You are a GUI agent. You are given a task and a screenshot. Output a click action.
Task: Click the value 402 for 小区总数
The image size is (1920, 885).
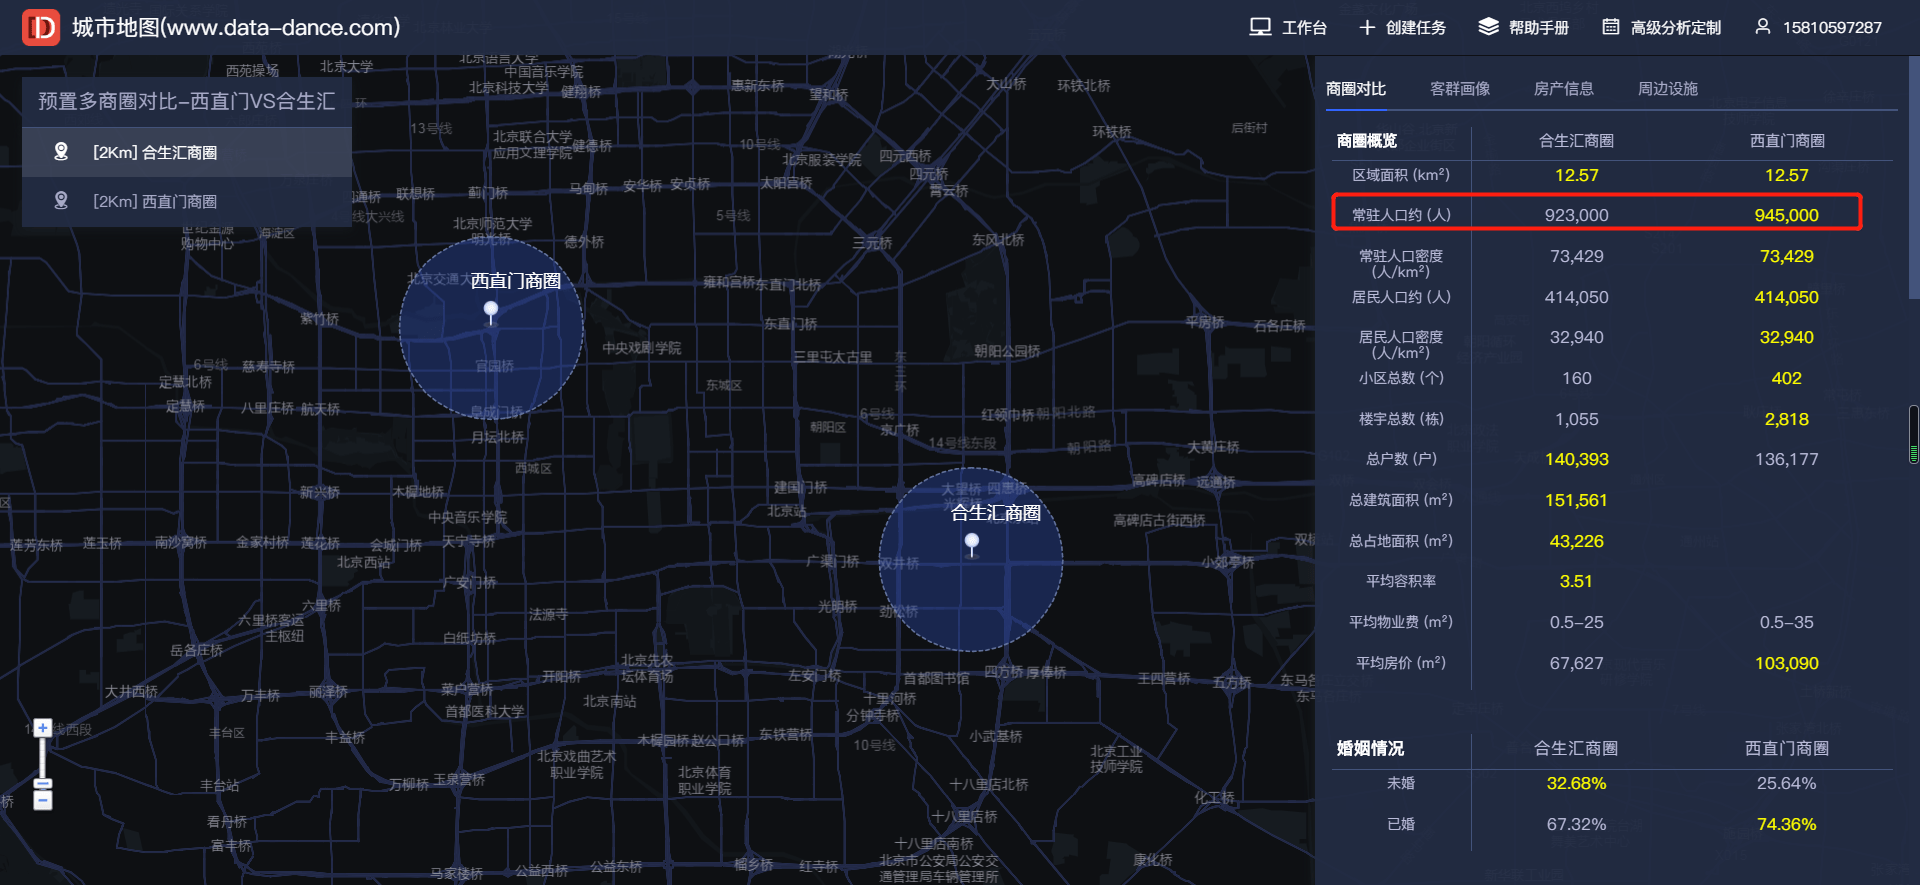pyautogui.click(x=1787, y=378)
